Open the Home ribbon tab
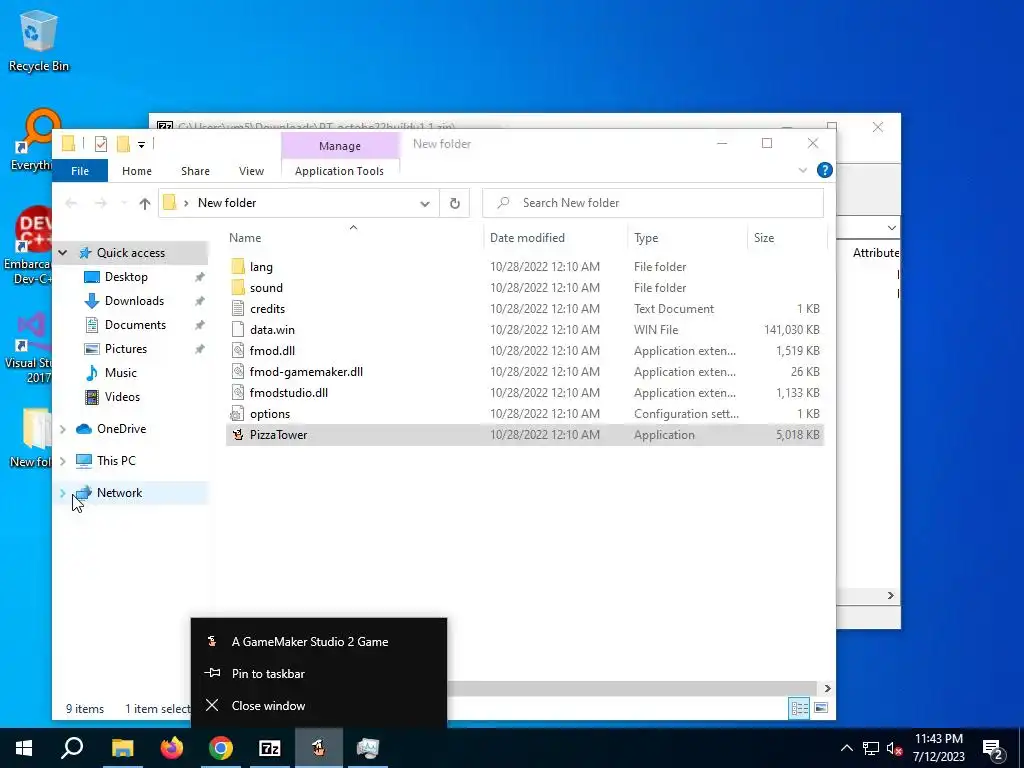The height and width of the screenshot is (768, 1024). click(136, 171)
